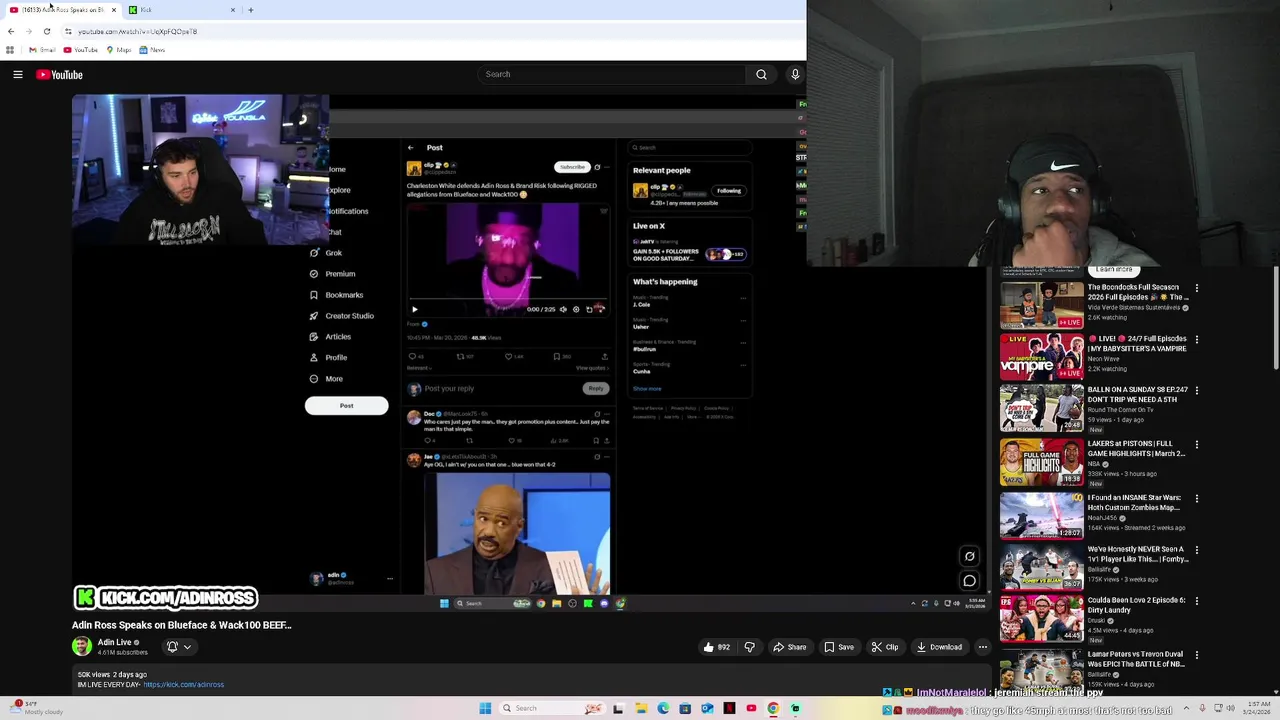Open options menu for Lakers at Pistons video

pos(1196,444)
